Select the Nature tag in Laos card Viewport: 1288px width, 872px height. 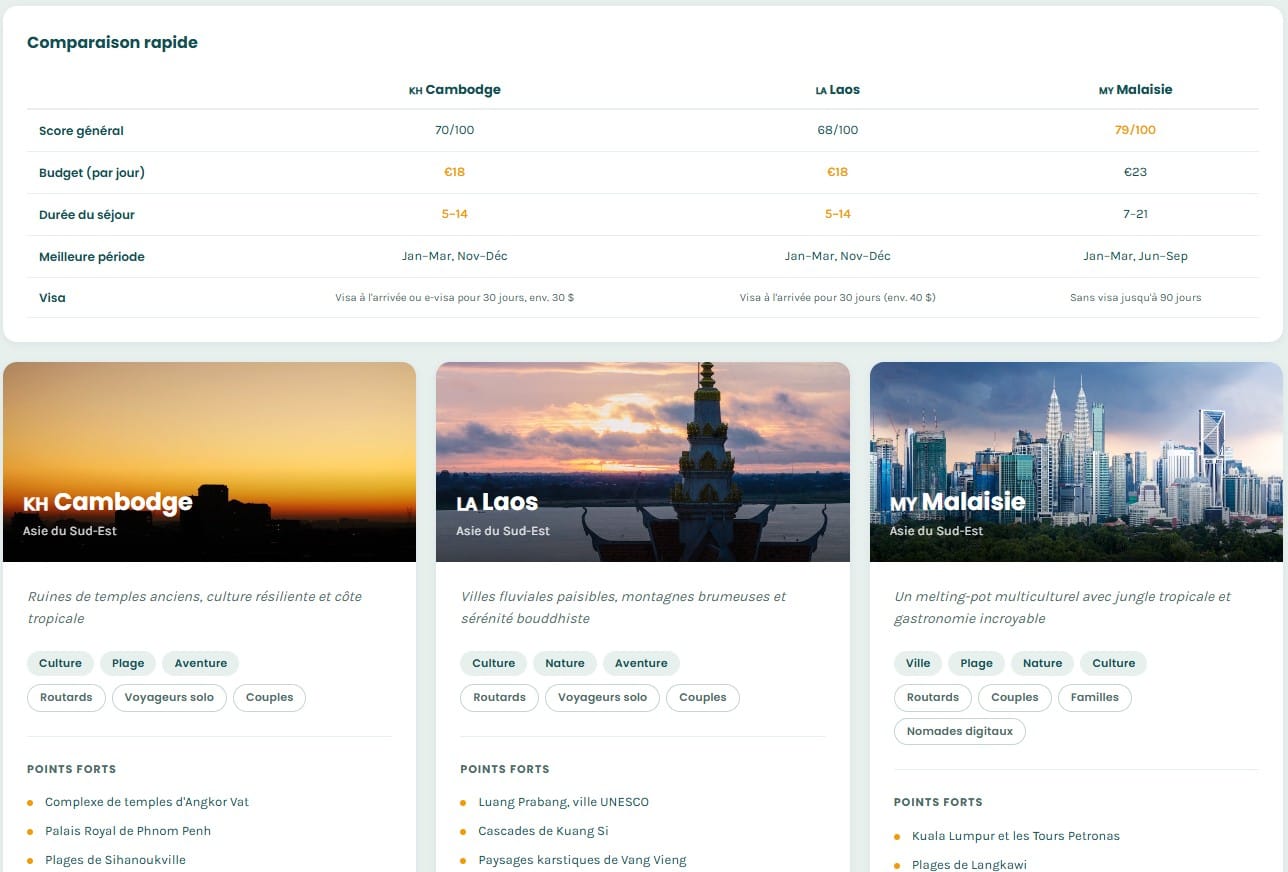point(565,663)
